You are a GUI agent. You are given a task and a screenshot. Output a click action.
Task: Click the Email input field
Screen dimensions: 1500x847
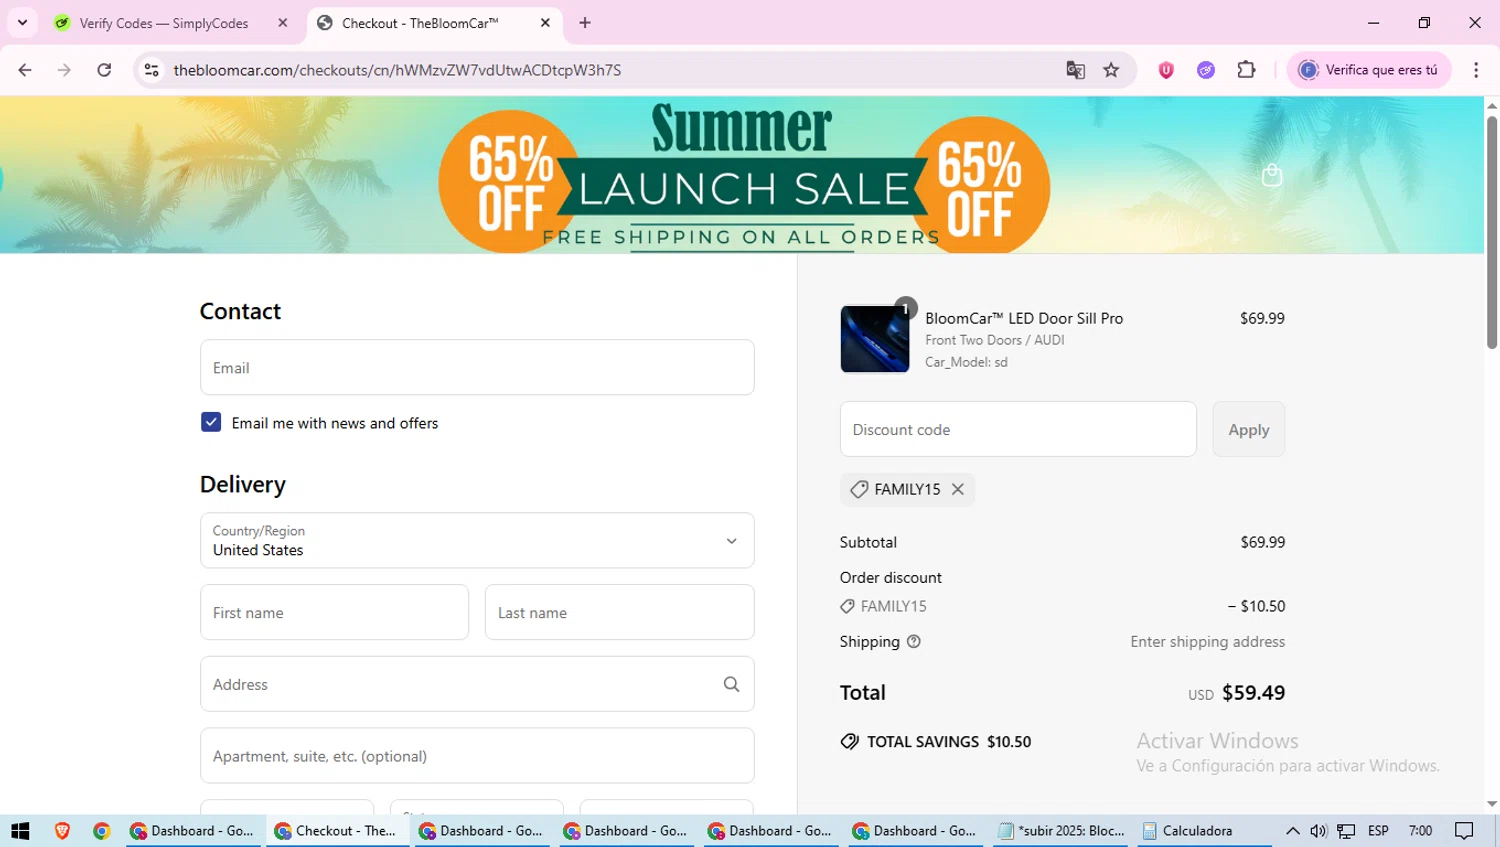click(x=477, y=367)
